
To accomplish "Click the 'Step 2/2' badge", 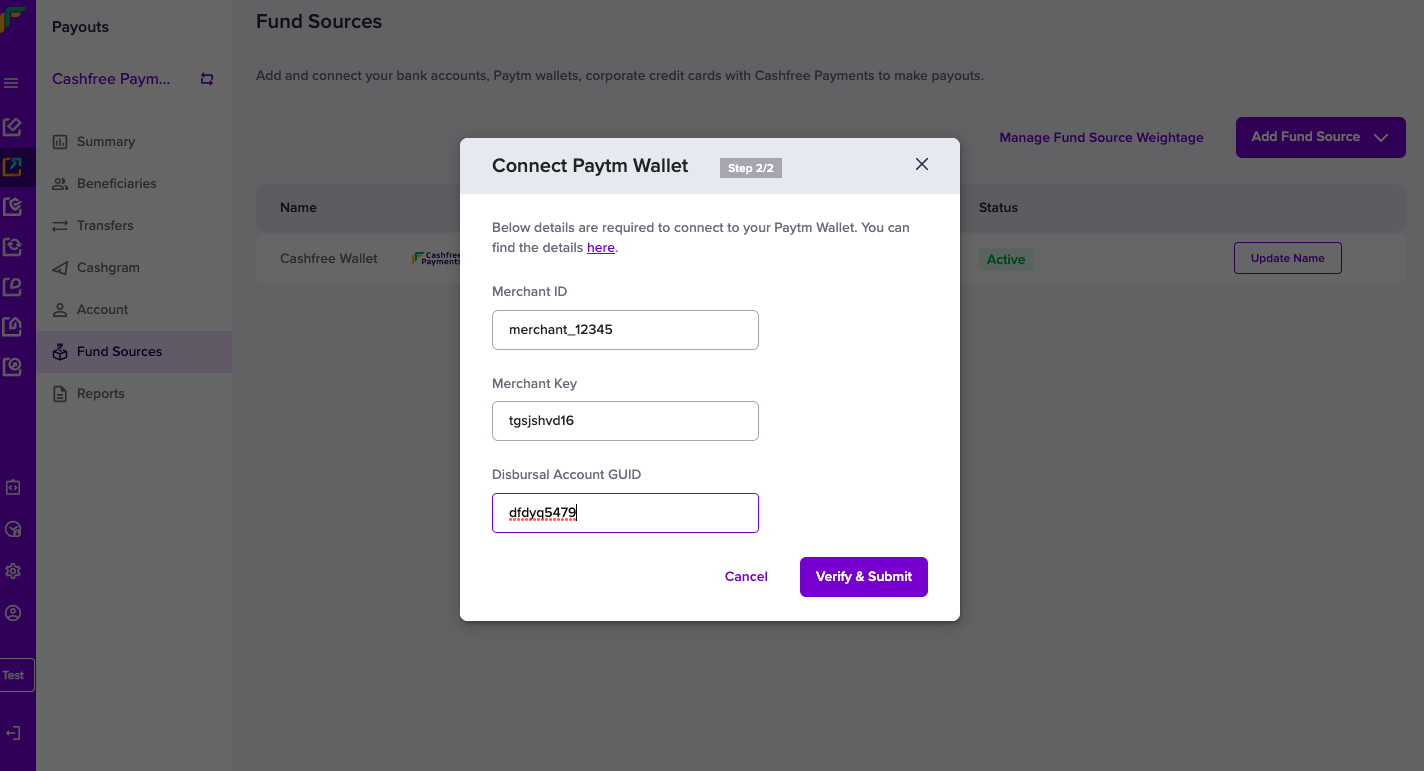I will pyautogui.click(x=751, y=168).
